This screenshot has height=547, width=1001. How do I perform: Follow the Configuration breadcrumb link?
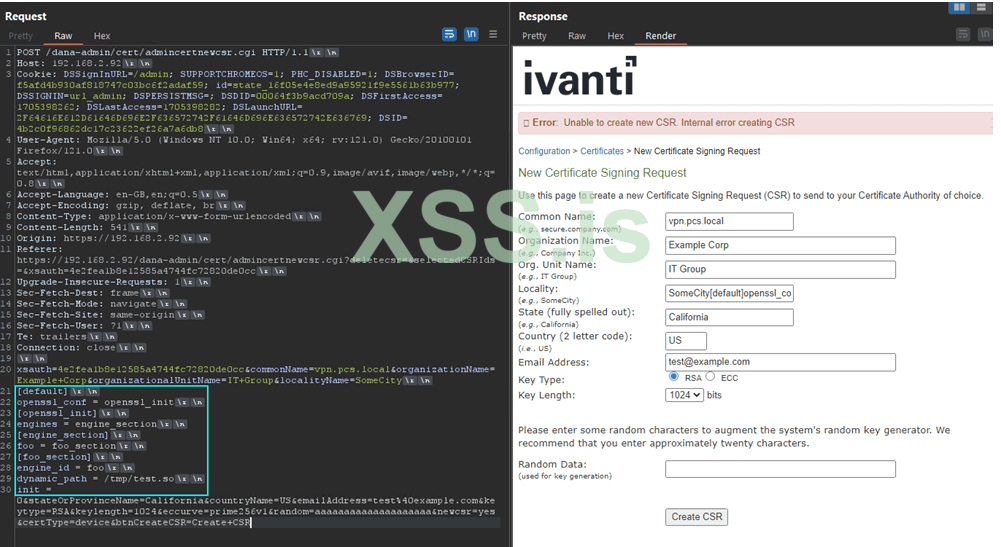(x=544, y=151)
